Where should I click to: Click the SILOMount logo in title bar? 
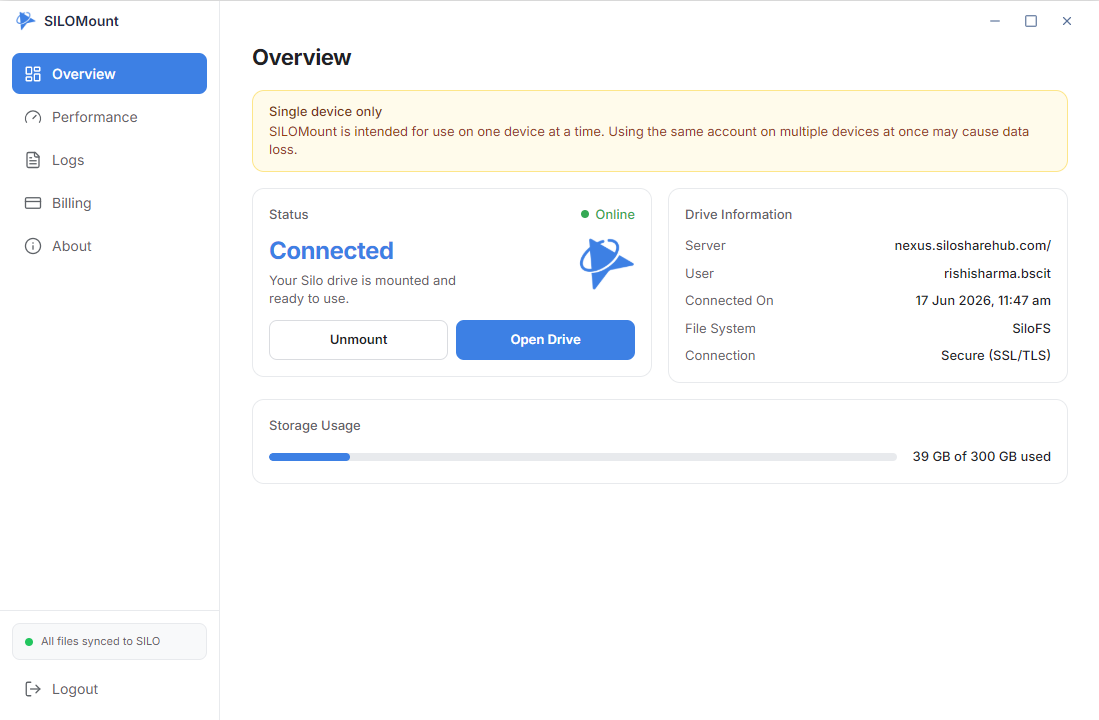(25, 21)
